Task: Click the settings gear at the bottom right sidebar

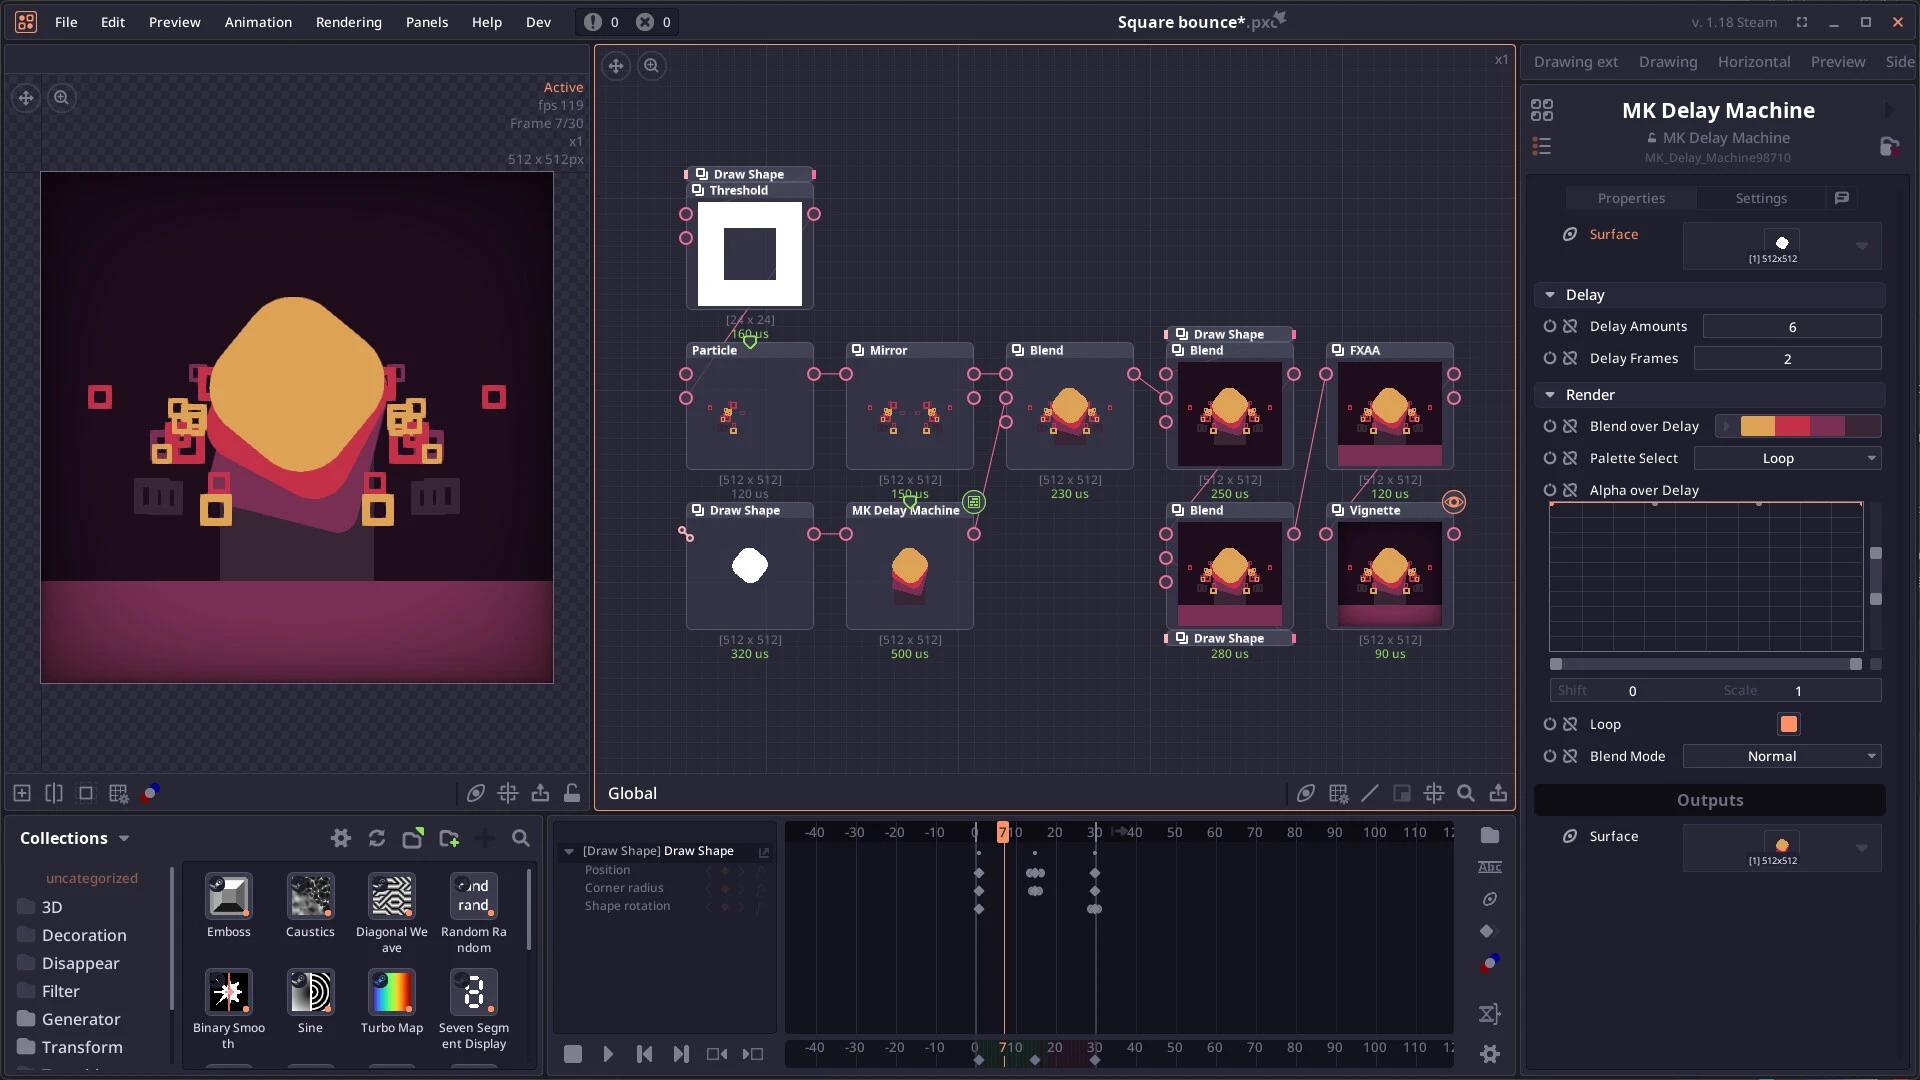Action: [x=1489, y=1054]
